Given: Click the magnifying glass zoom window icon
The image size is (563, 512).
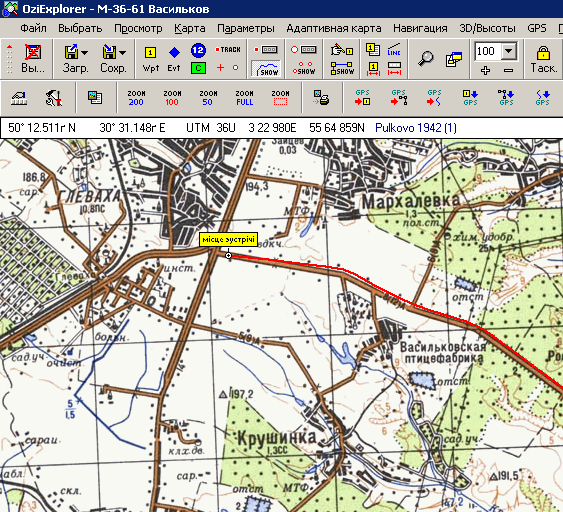Looking at the screenshot, I should point(425,59).
